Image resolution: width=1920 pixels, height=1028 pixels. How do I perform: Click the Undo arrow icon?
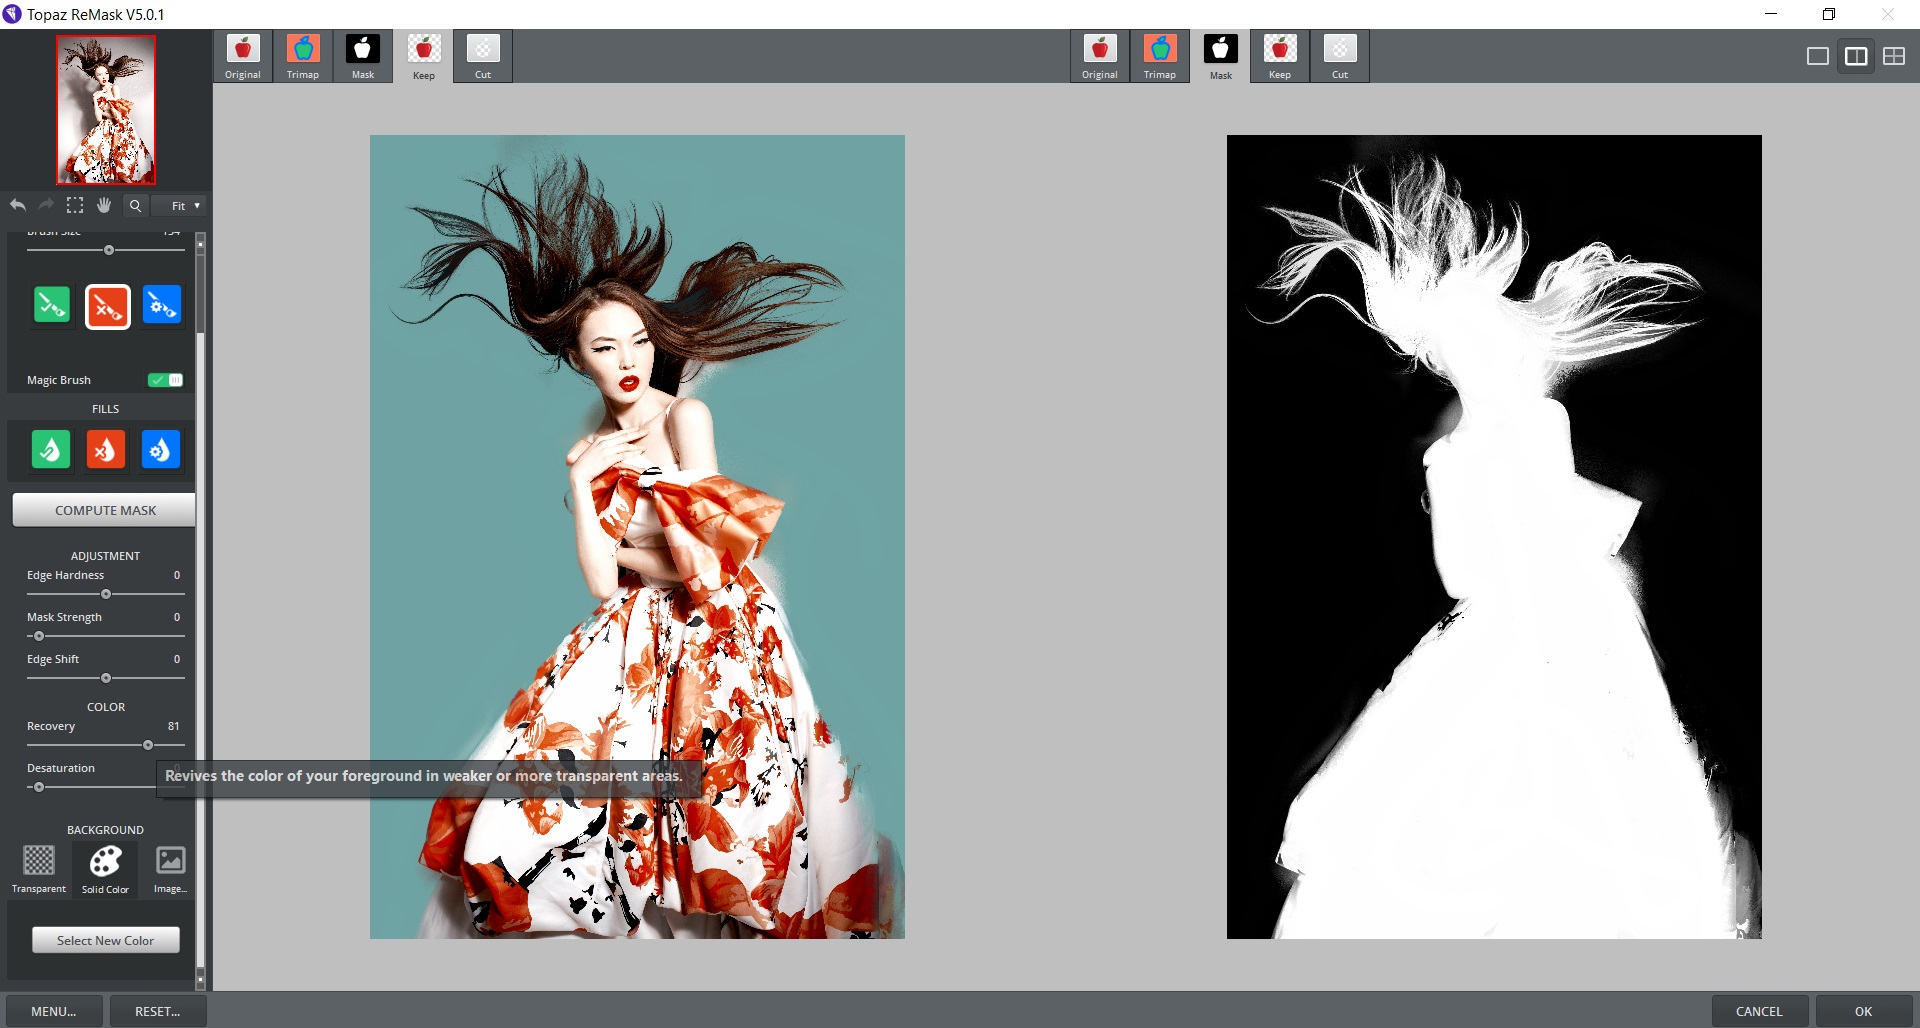tap(17, 205)
